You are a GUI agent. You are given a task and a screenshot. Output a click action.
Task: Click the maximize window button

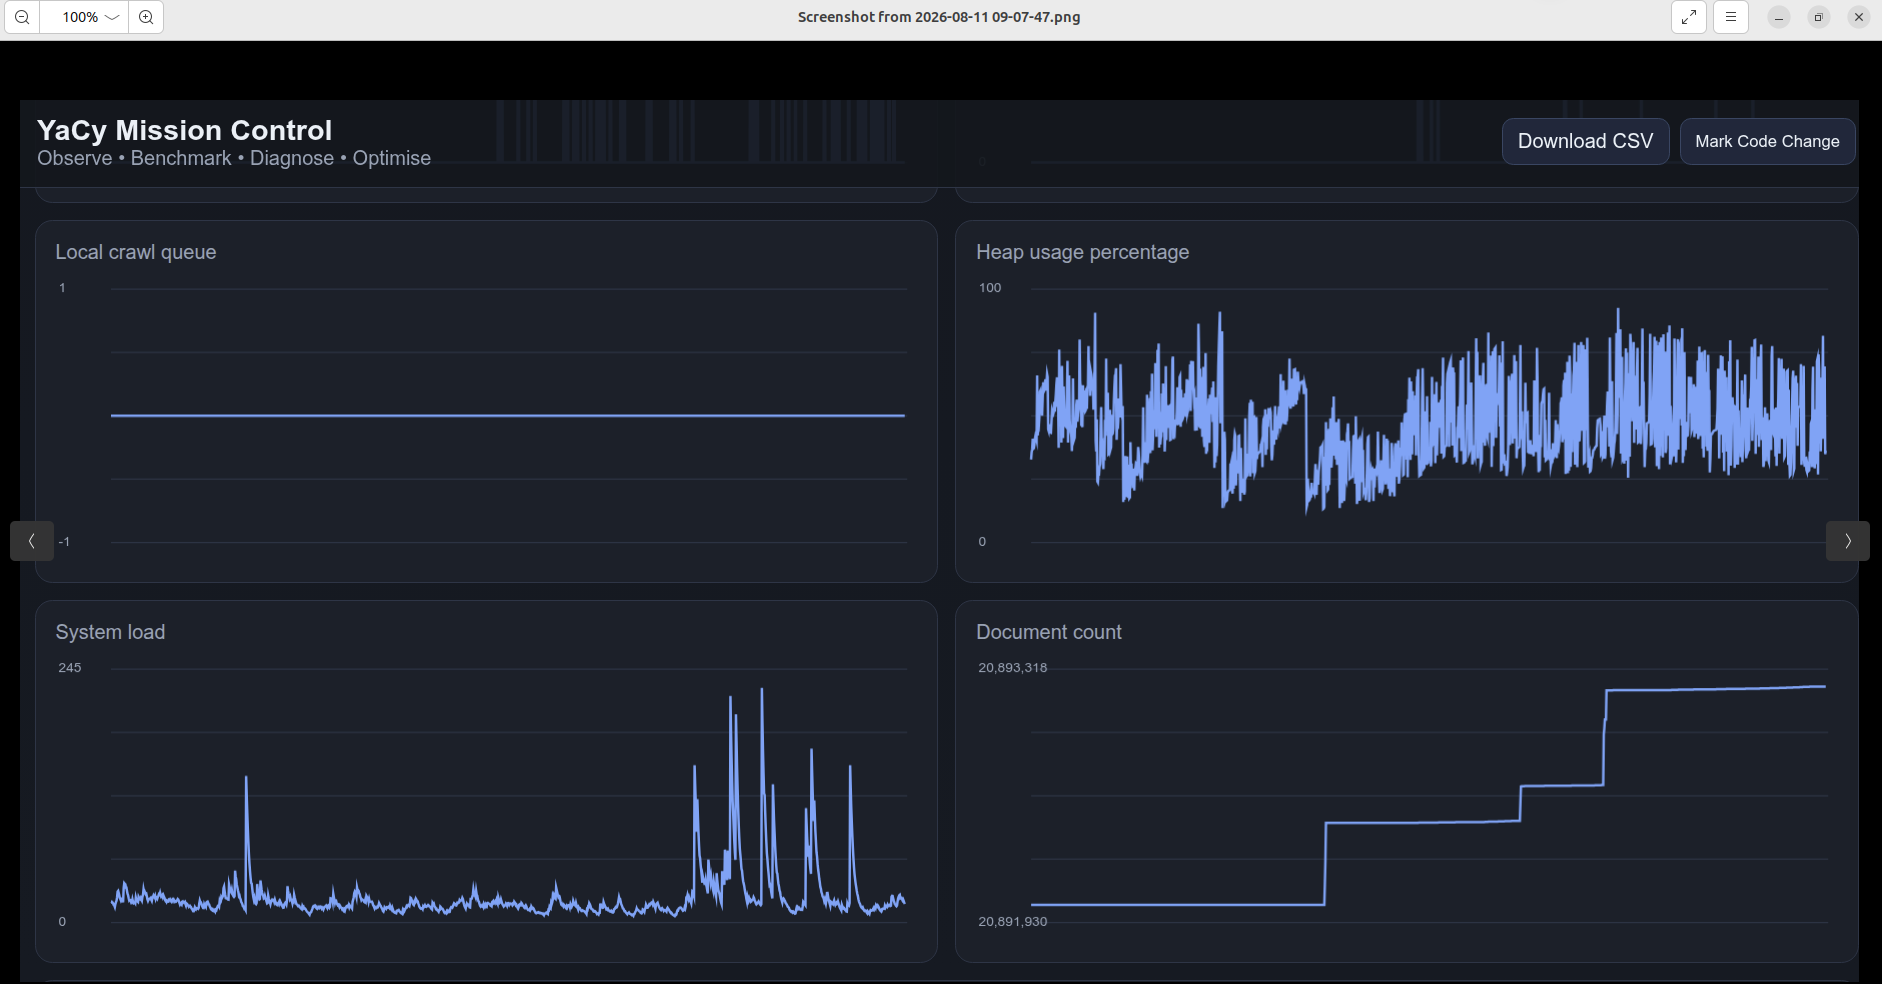tap(1819, 17)
